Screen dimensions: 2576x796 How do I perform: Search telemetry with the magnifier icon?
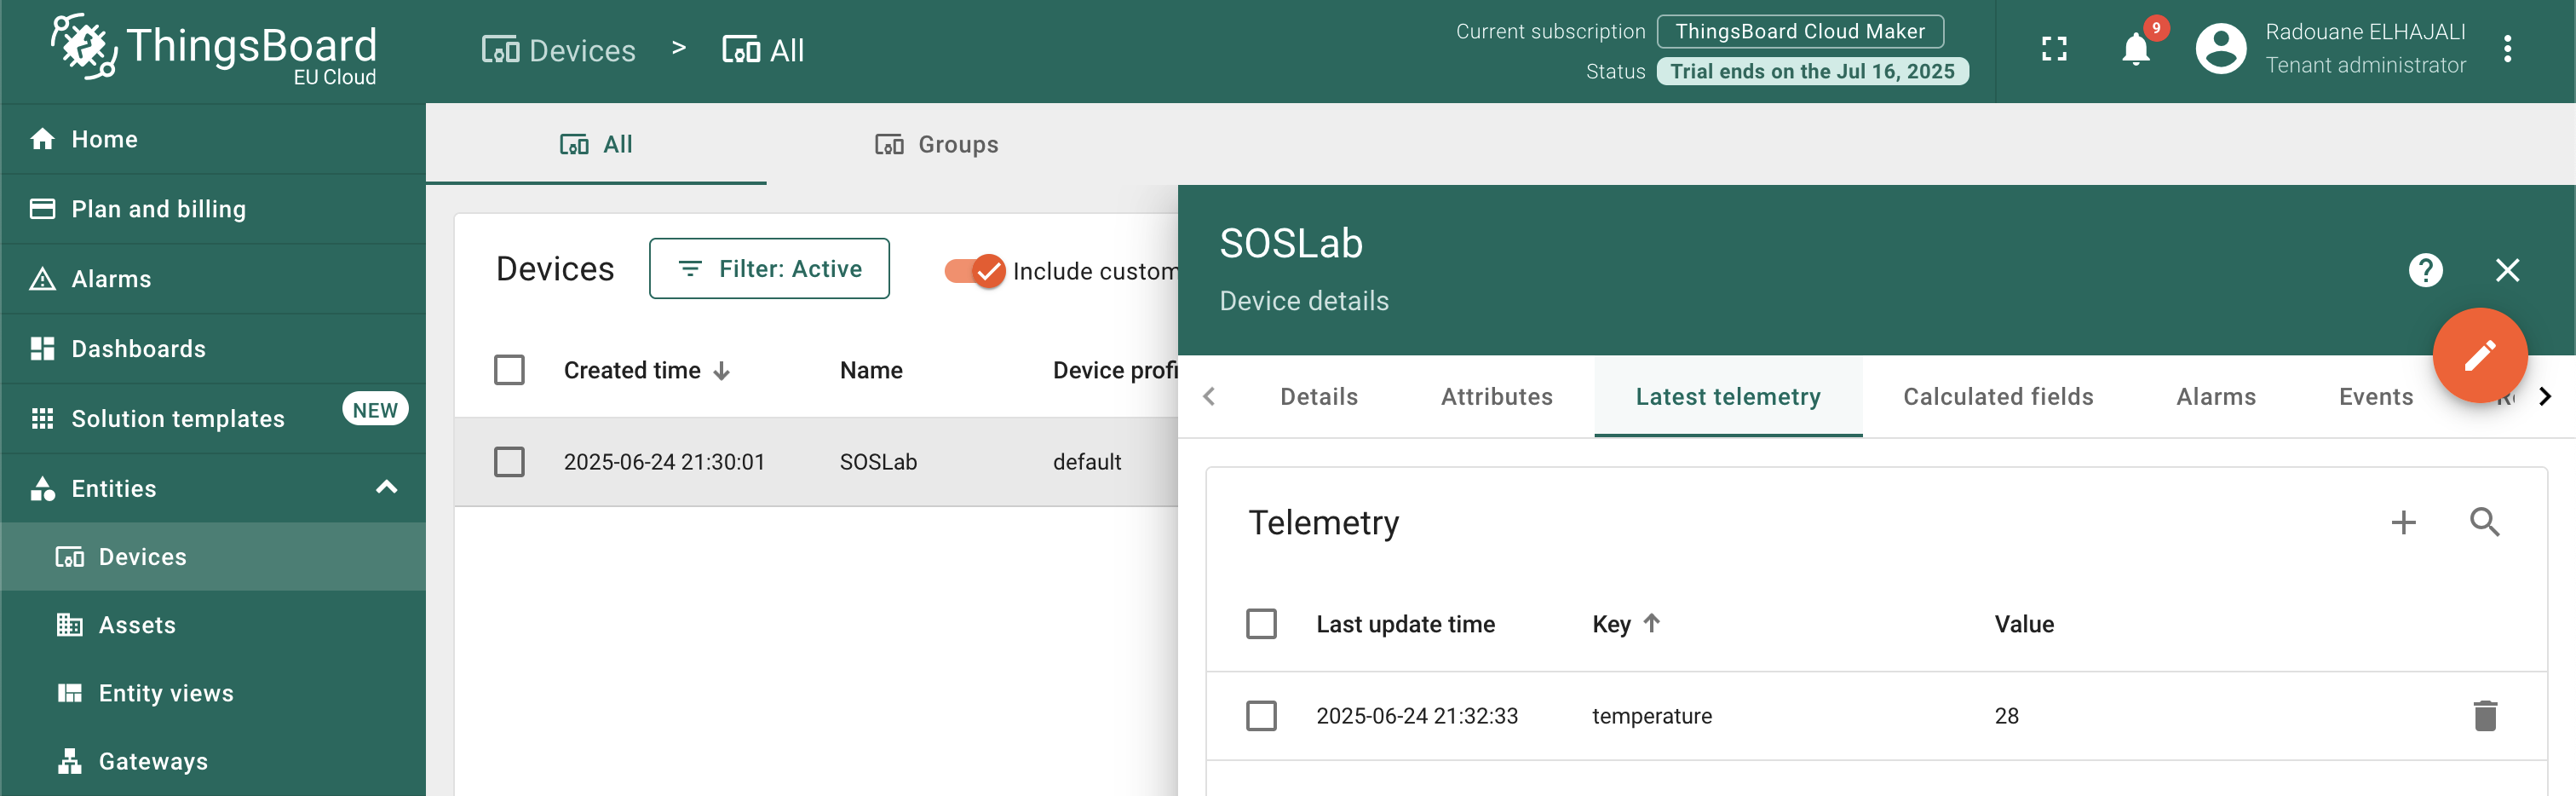2485,522
